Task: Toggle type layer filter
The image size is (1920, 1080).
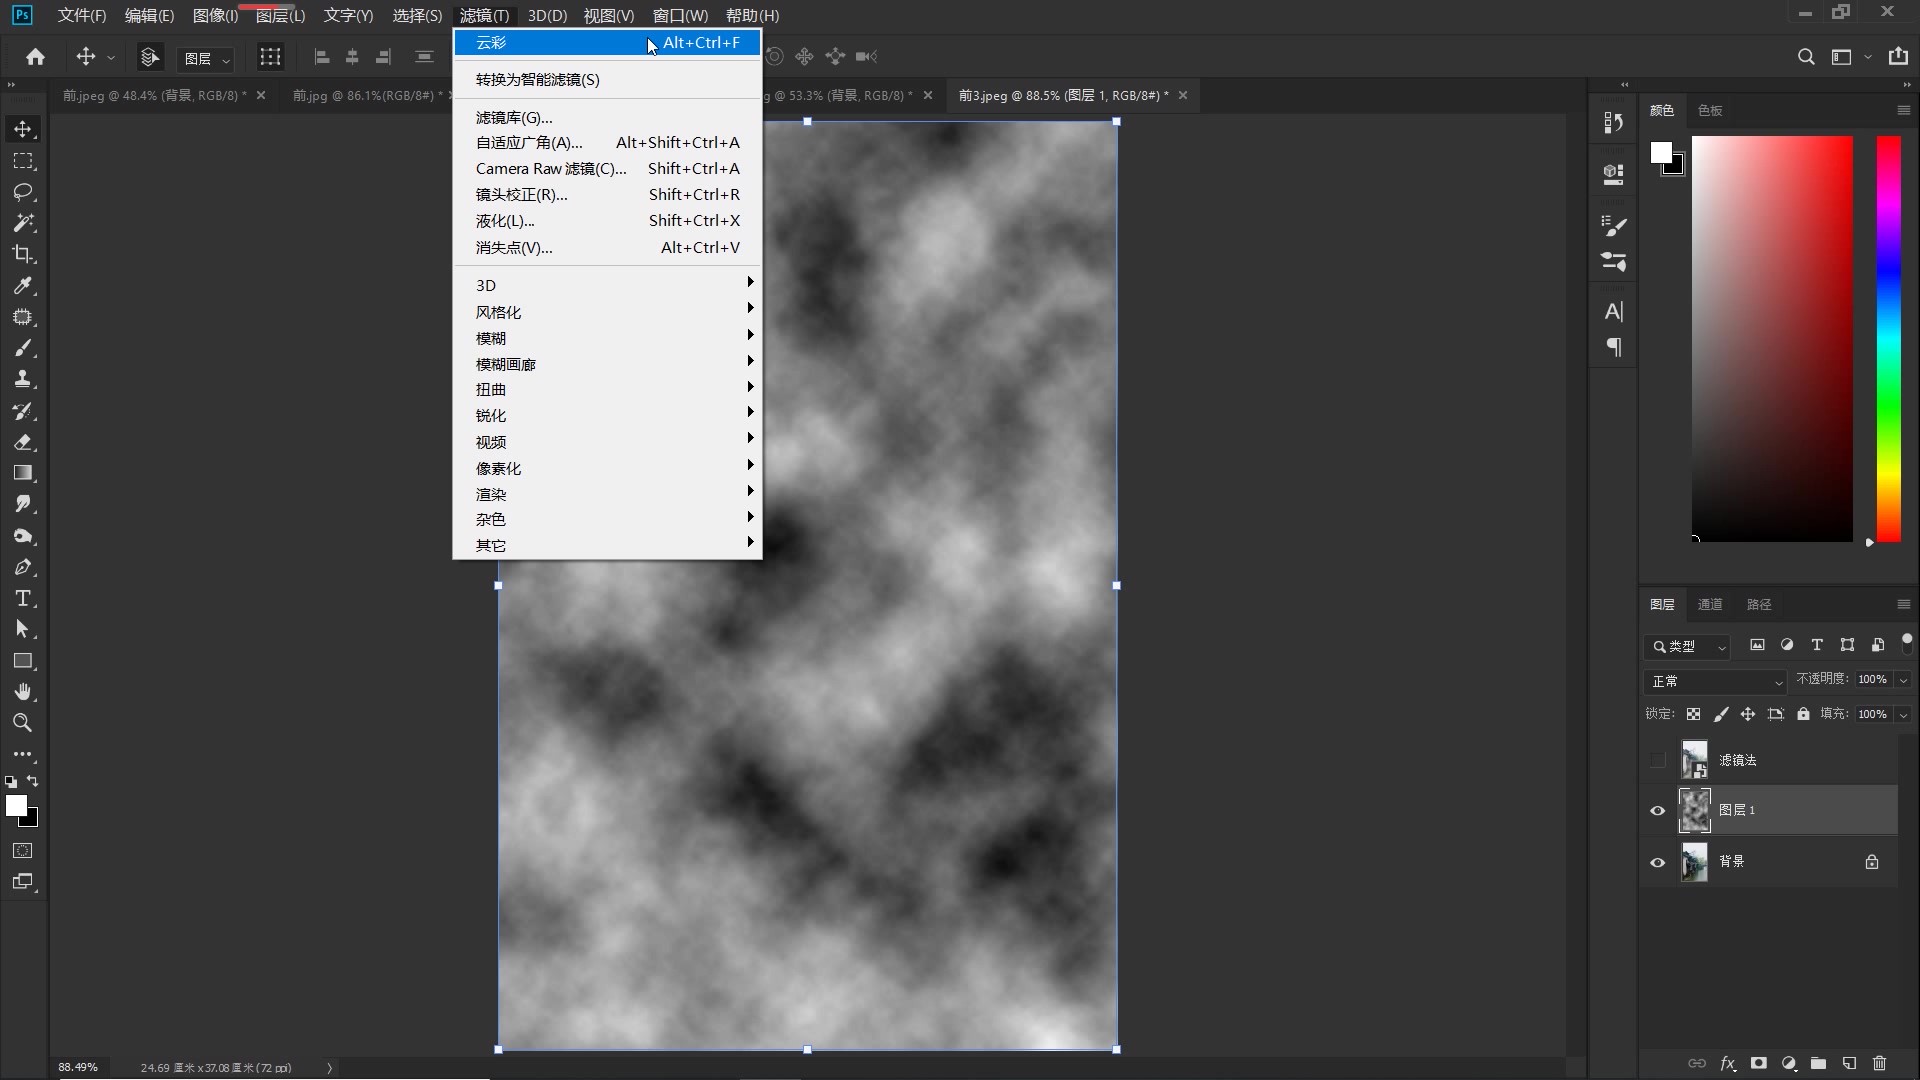Action: (1817, 645)
